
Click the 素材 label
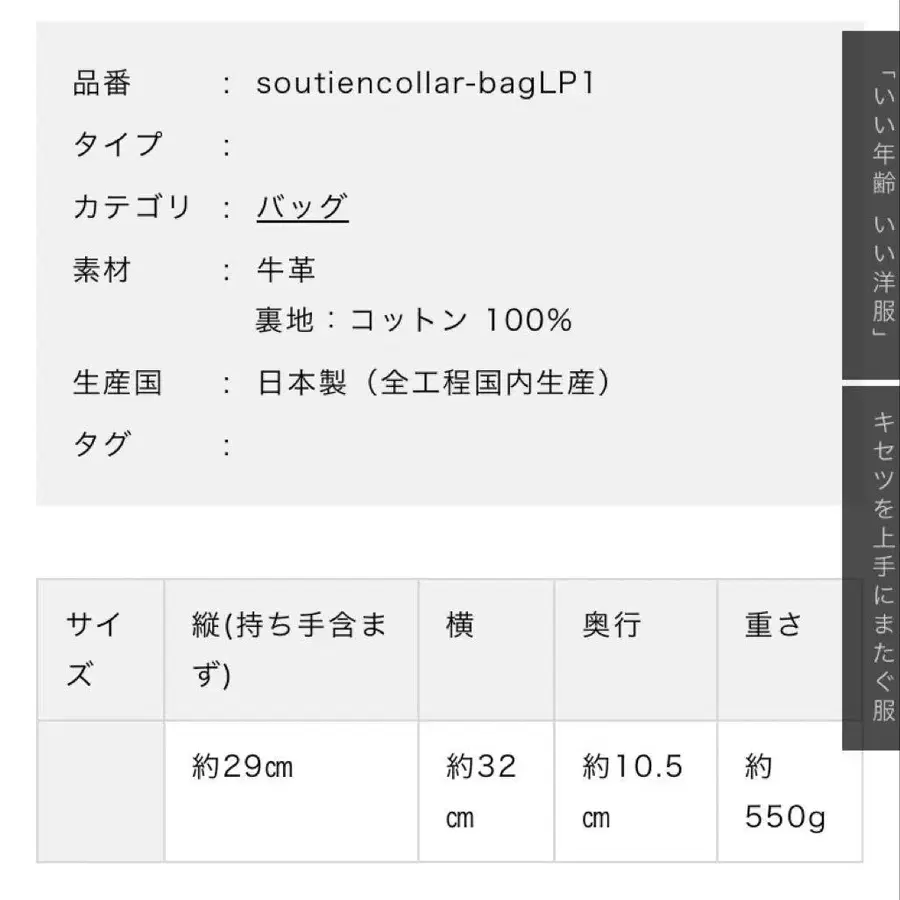point(102,270)
